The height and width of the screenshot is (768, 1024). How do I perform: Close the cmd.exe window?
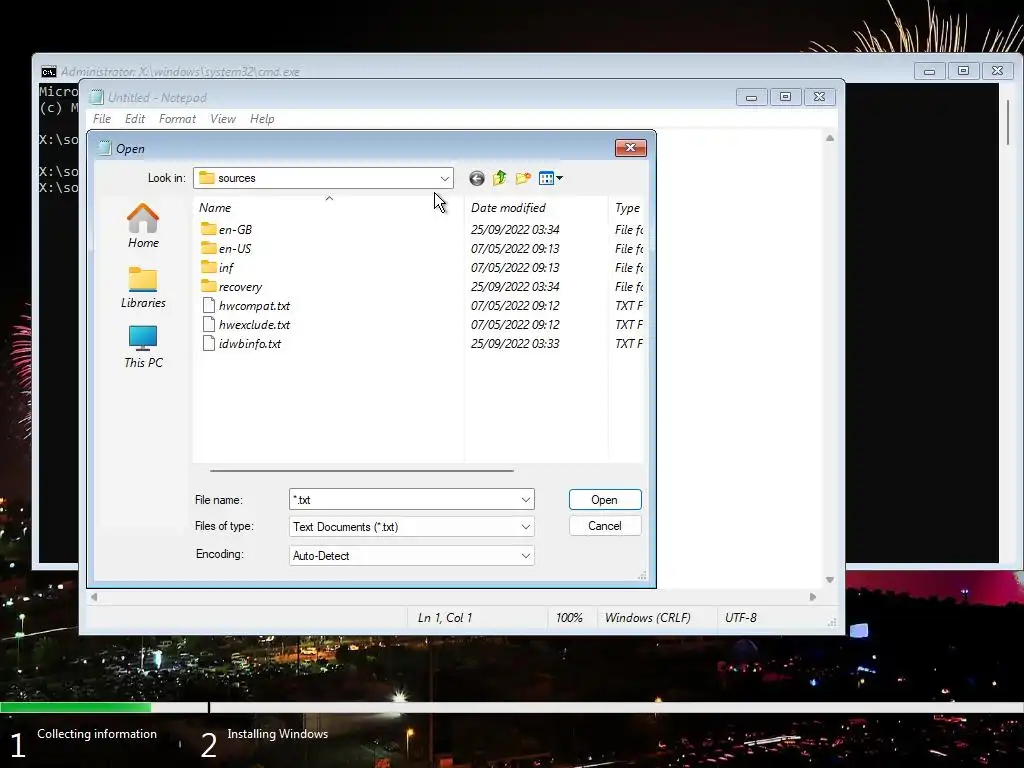(x=997, y=71)
